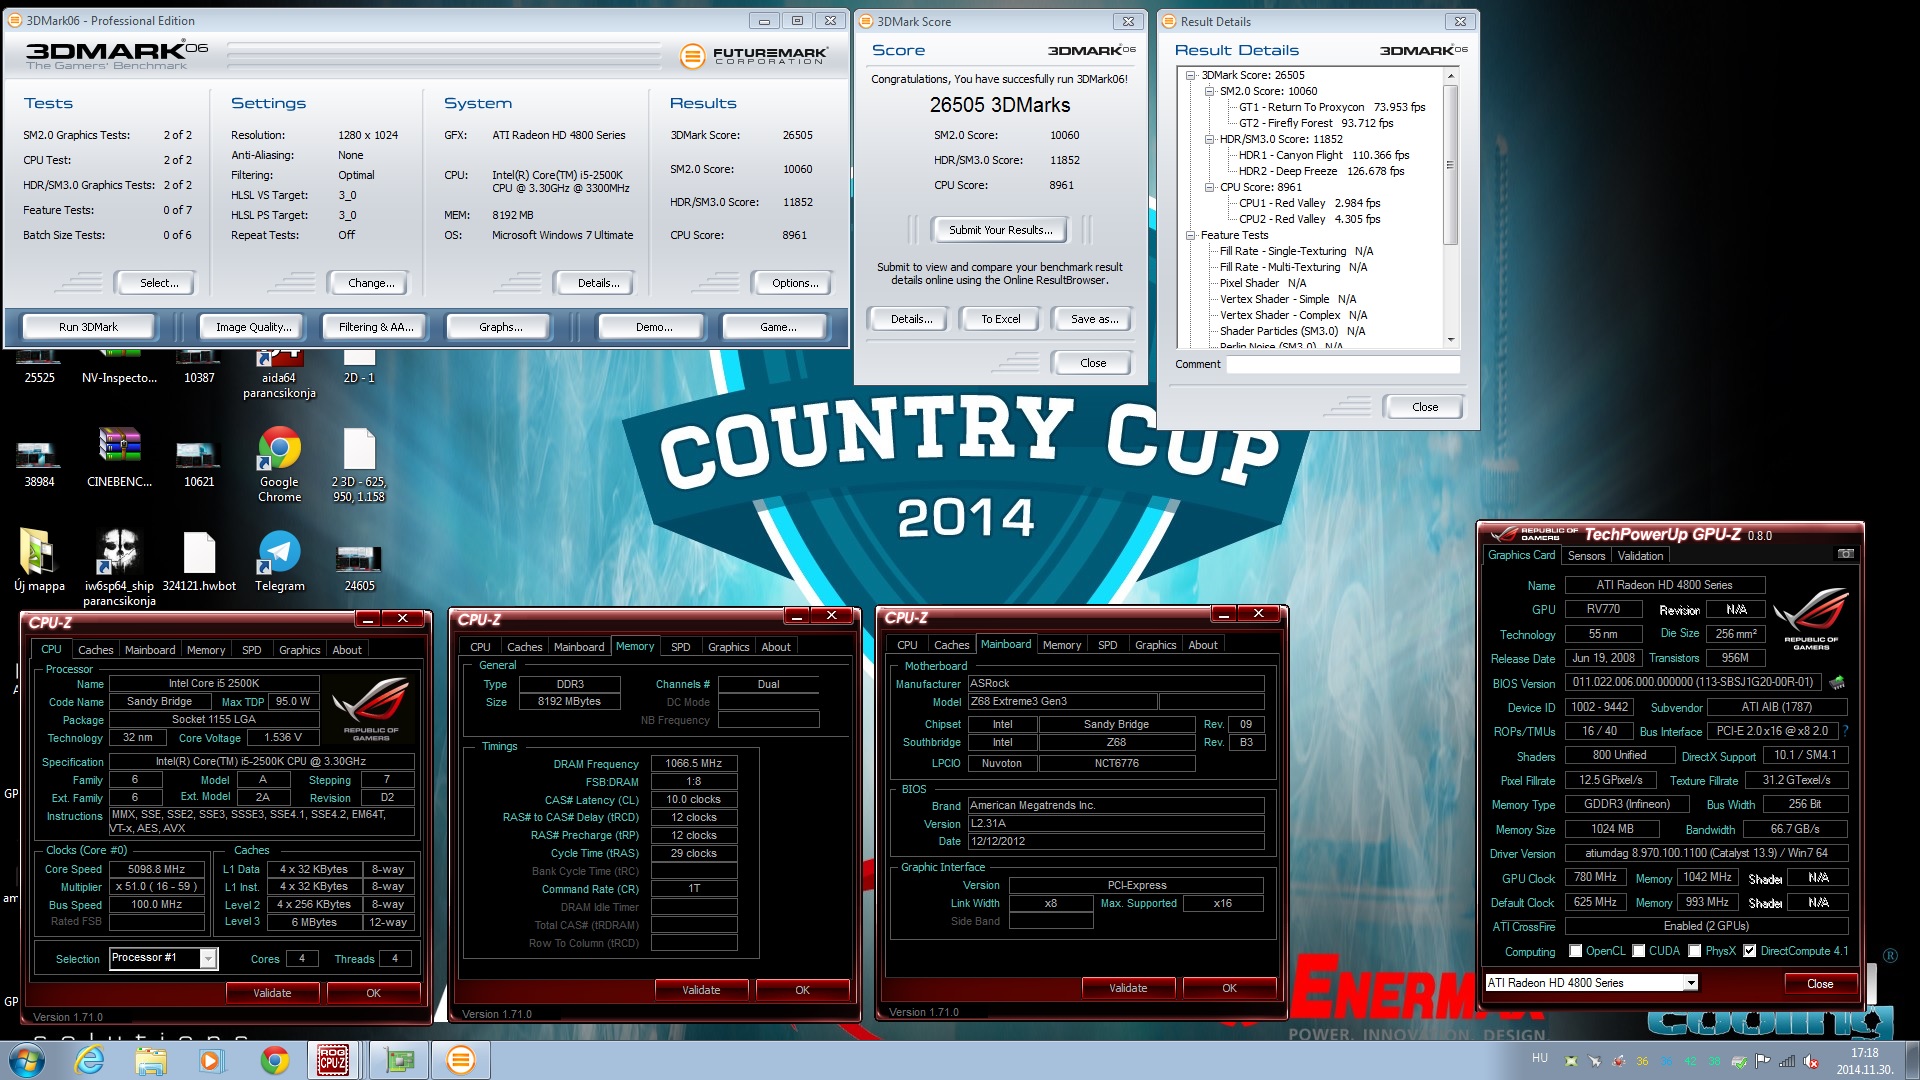Click the Filtering & AA button
This screenshot has height=1080, width=1920.
tap(376, 327)
